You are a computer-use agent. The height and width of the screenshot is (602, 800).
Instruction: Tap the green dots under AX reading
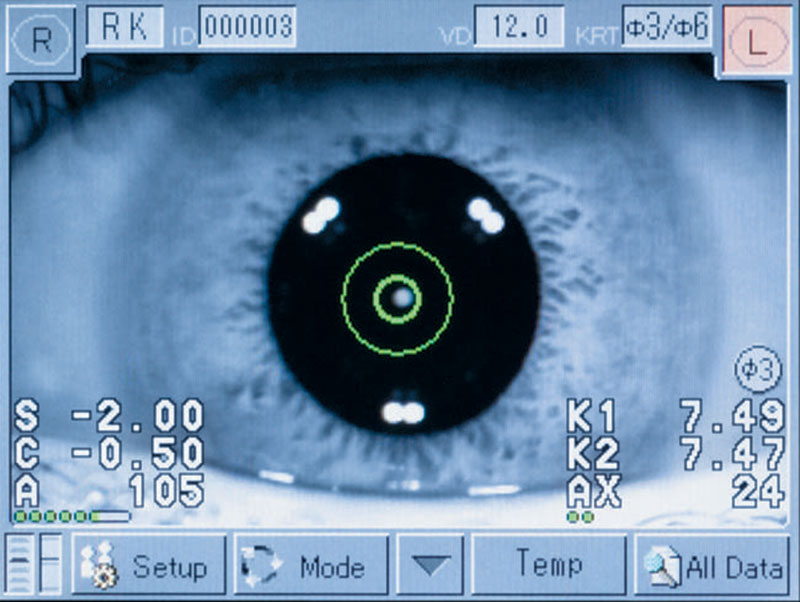click(580, 517)
